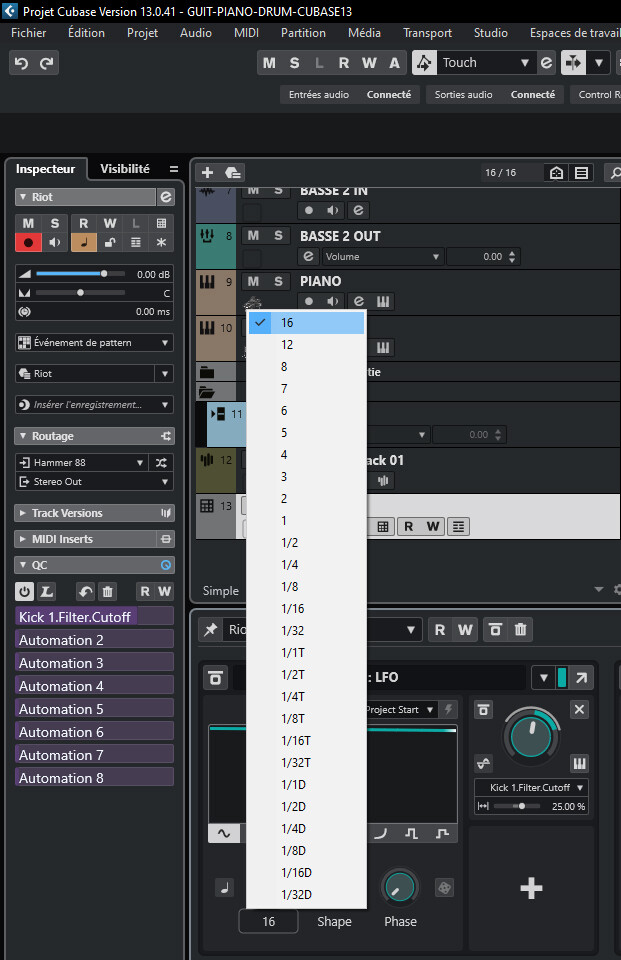Adjust the 25.00 % modulation depth slider
Image resolution: width=621 pixels, height=960 pixels.
[518, 806]
